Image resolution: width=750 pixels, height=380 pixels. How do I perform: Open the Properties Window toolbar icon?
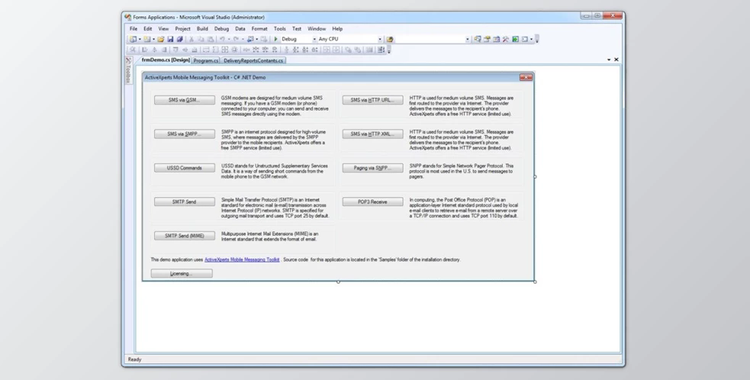487,39
